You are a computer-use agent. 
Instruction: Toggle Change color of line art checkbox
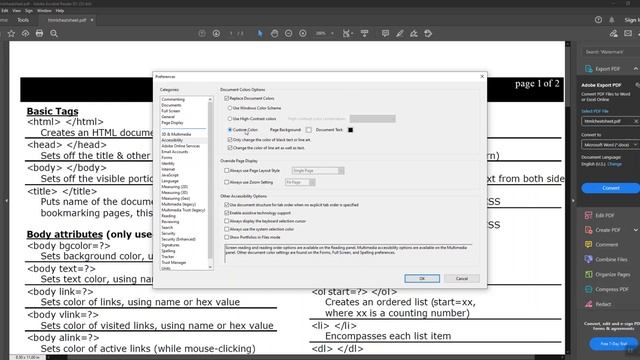click(230, 148)
